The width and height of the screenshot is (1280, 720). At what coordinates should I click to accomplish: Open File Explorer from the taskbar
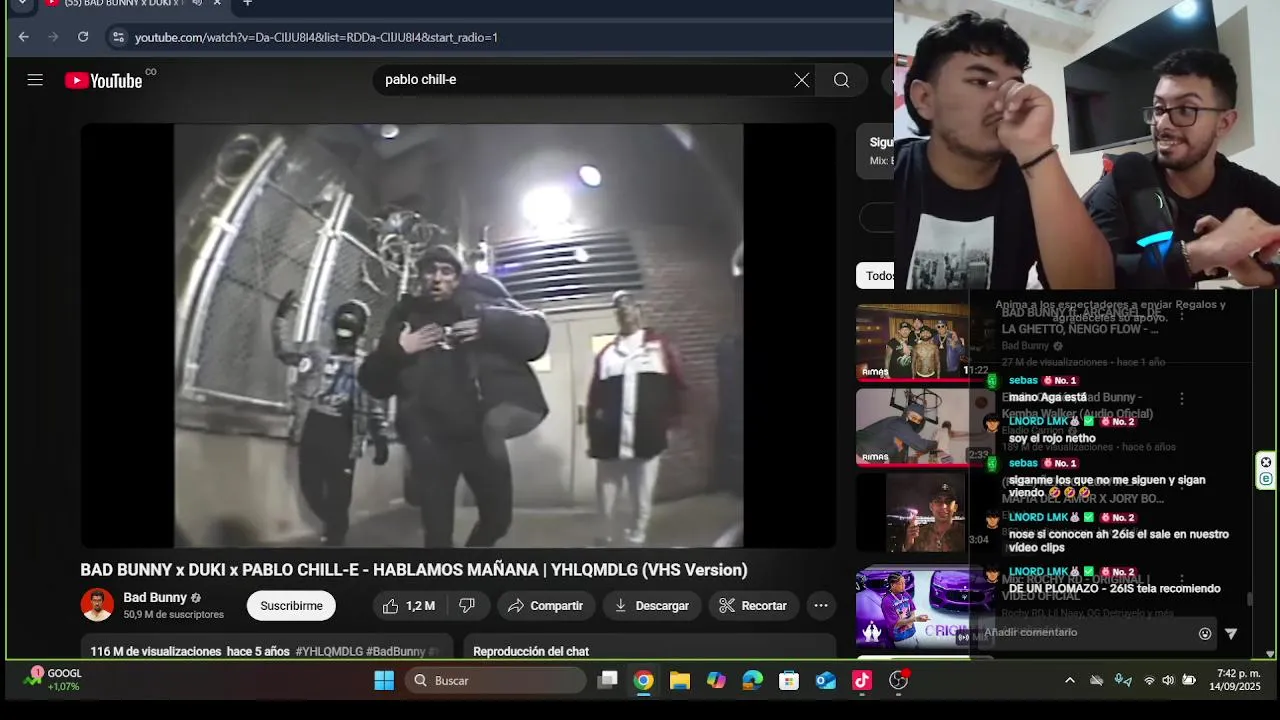click(680, 681)
